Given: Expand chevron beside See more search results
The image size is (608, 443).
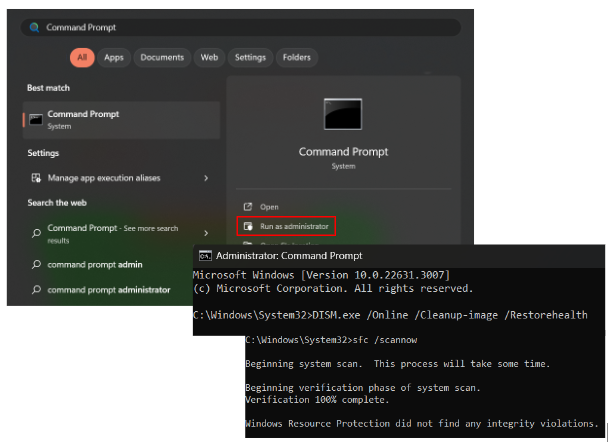Looking at the screenshot, I should pos(206,233).
